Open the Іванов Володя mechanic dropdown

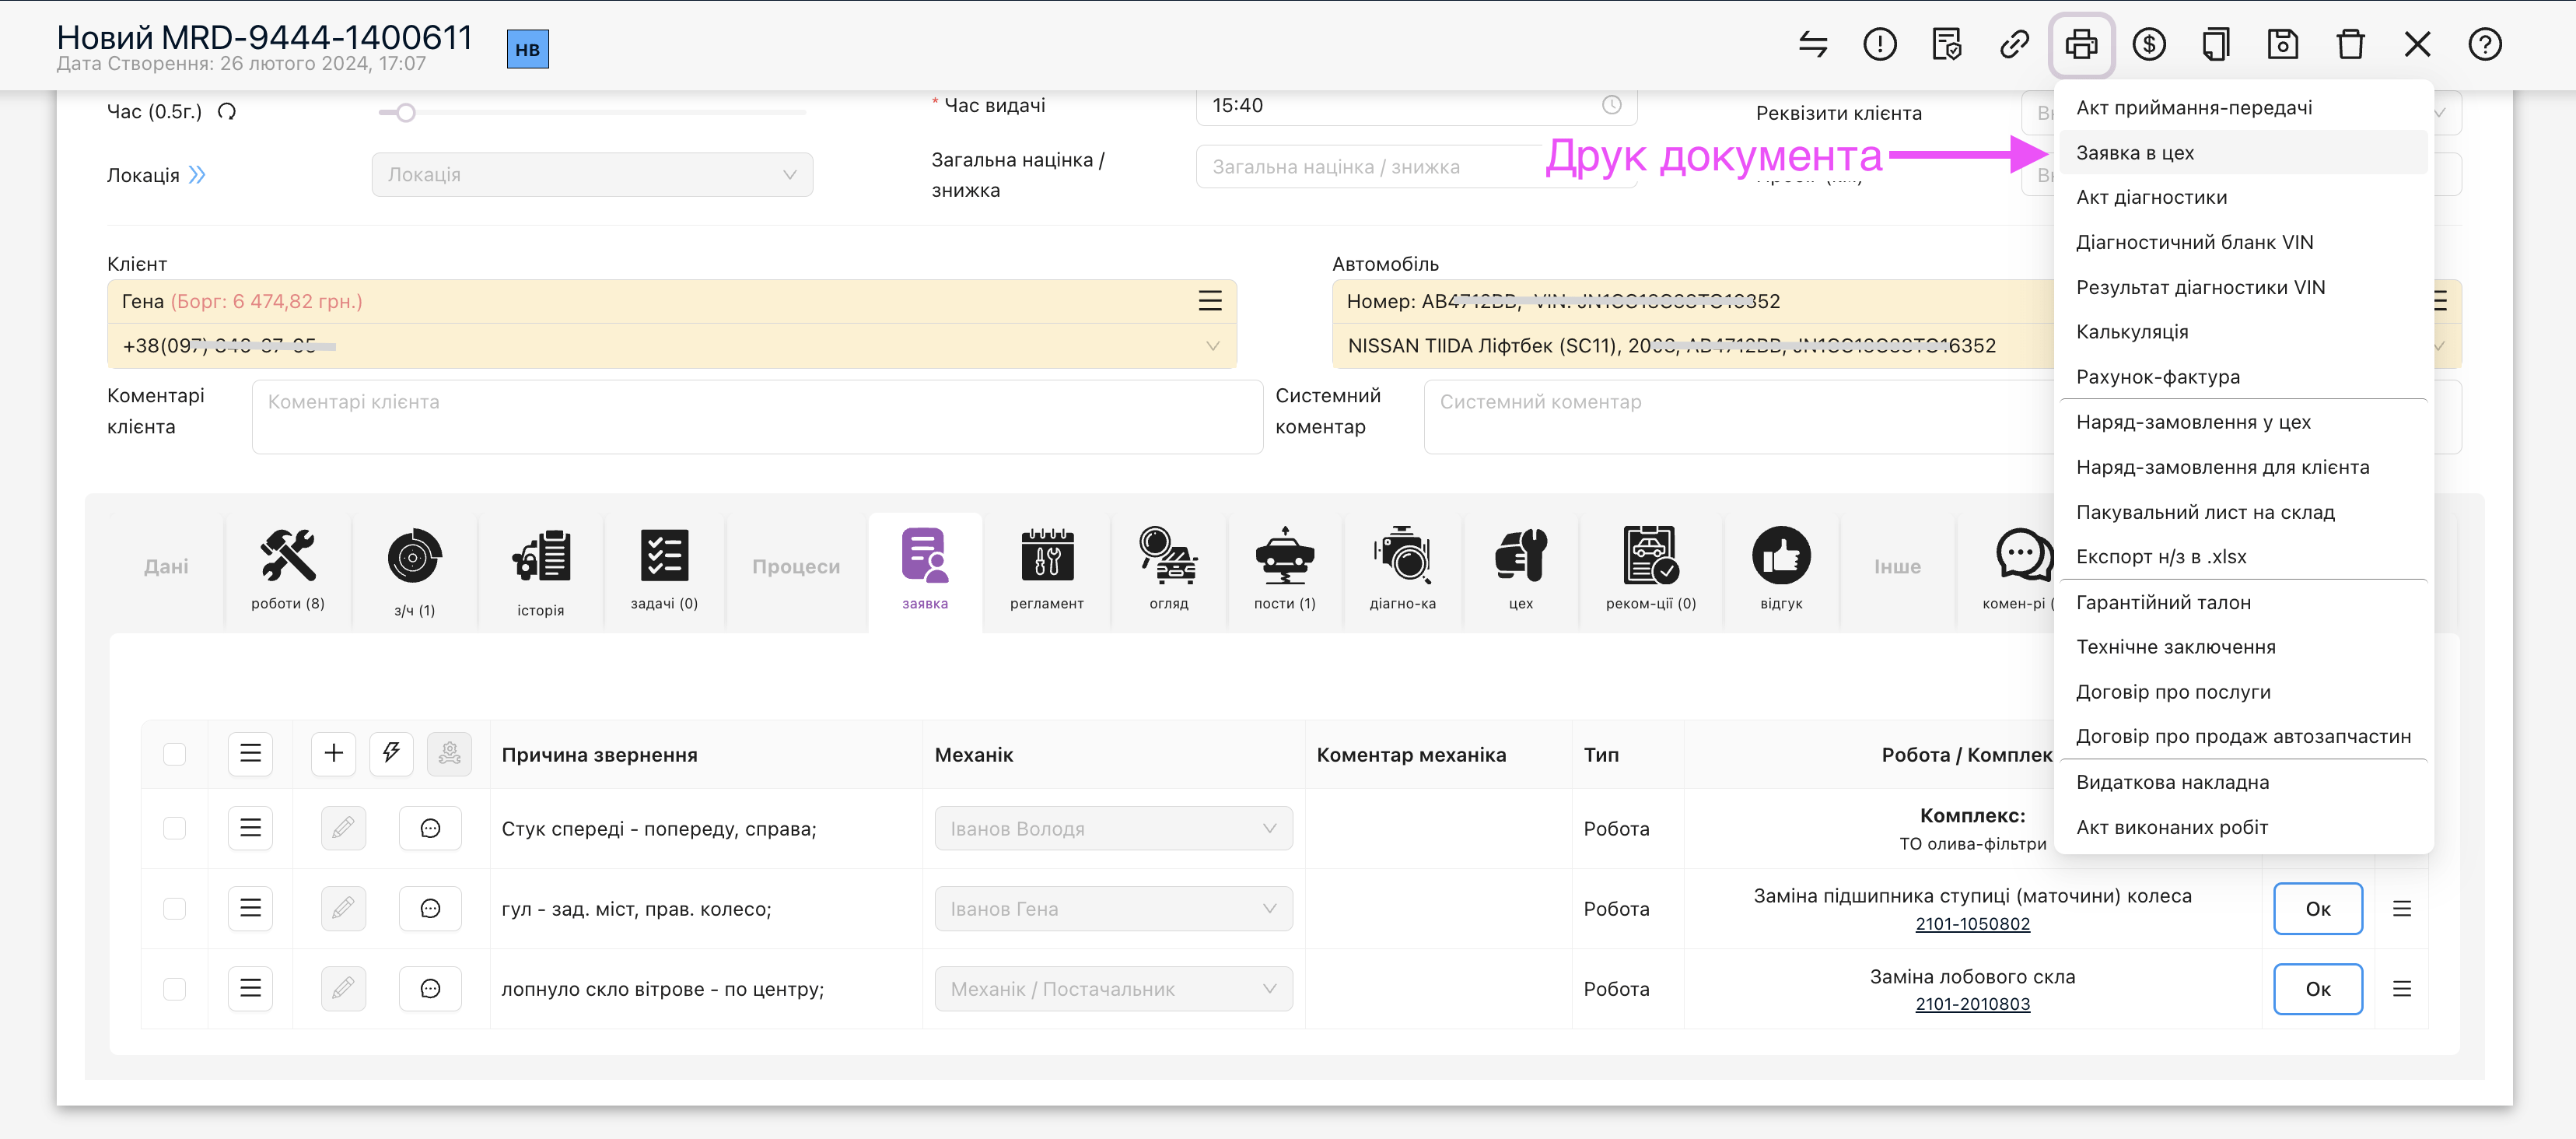[x=1112, y=828]
